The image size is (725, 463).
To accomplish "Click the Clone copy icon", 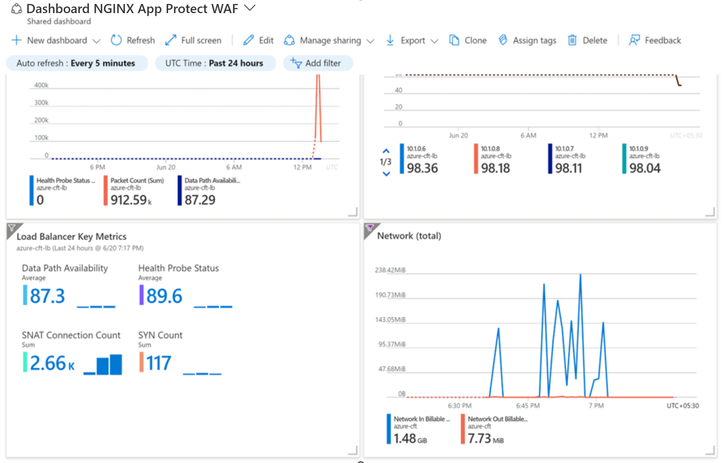I will pyautogui.click(x=454, y=40).
